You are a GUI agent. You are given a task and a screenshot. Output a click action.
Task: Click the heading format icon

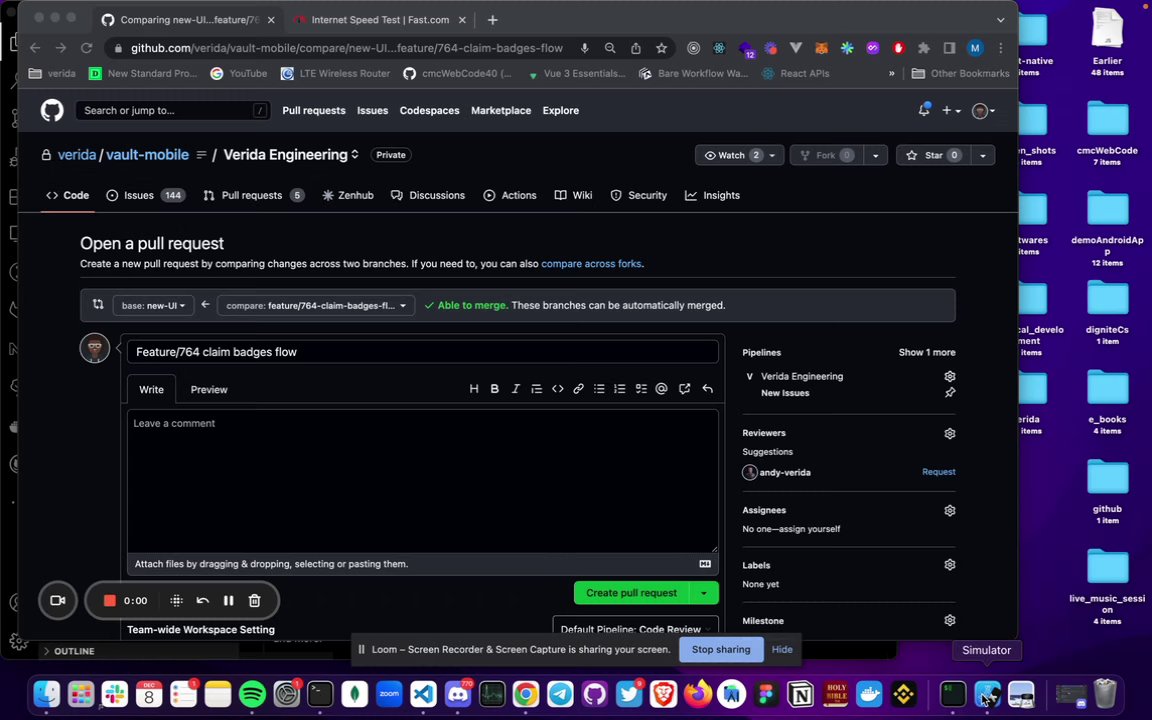click(474, 389)
